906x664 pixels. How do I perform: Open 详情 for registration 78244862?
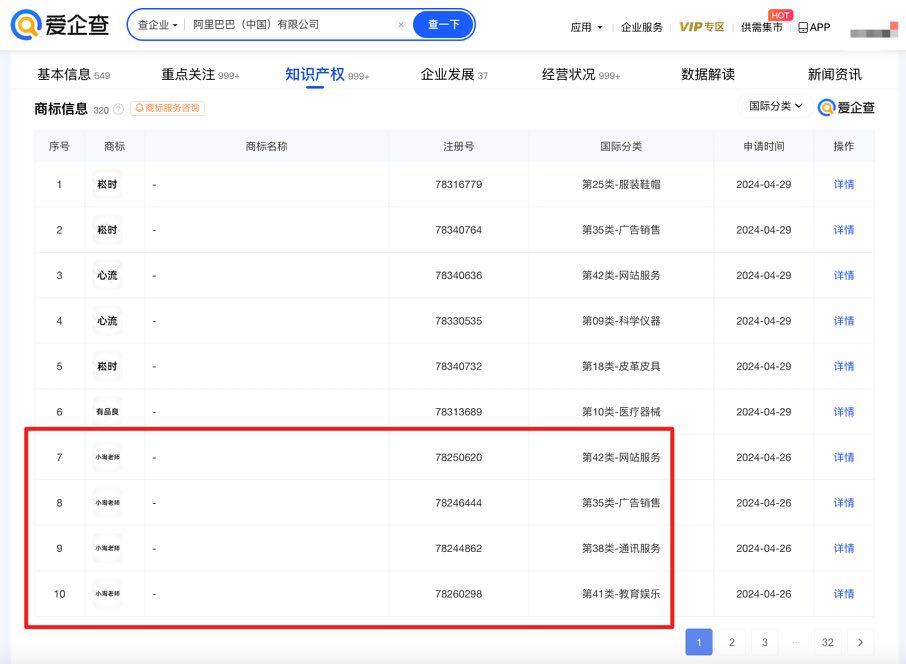(844, 548)
